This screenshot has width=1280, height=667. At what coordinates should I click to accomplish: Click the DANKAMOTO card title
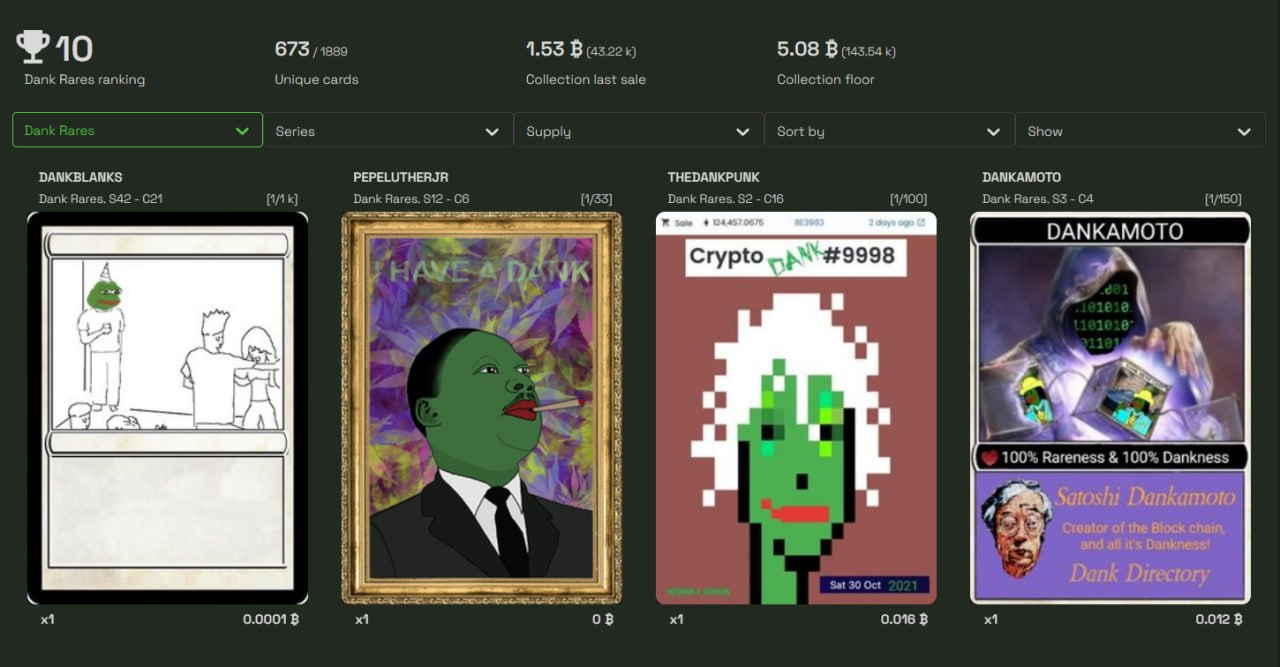pos(1022,177)
